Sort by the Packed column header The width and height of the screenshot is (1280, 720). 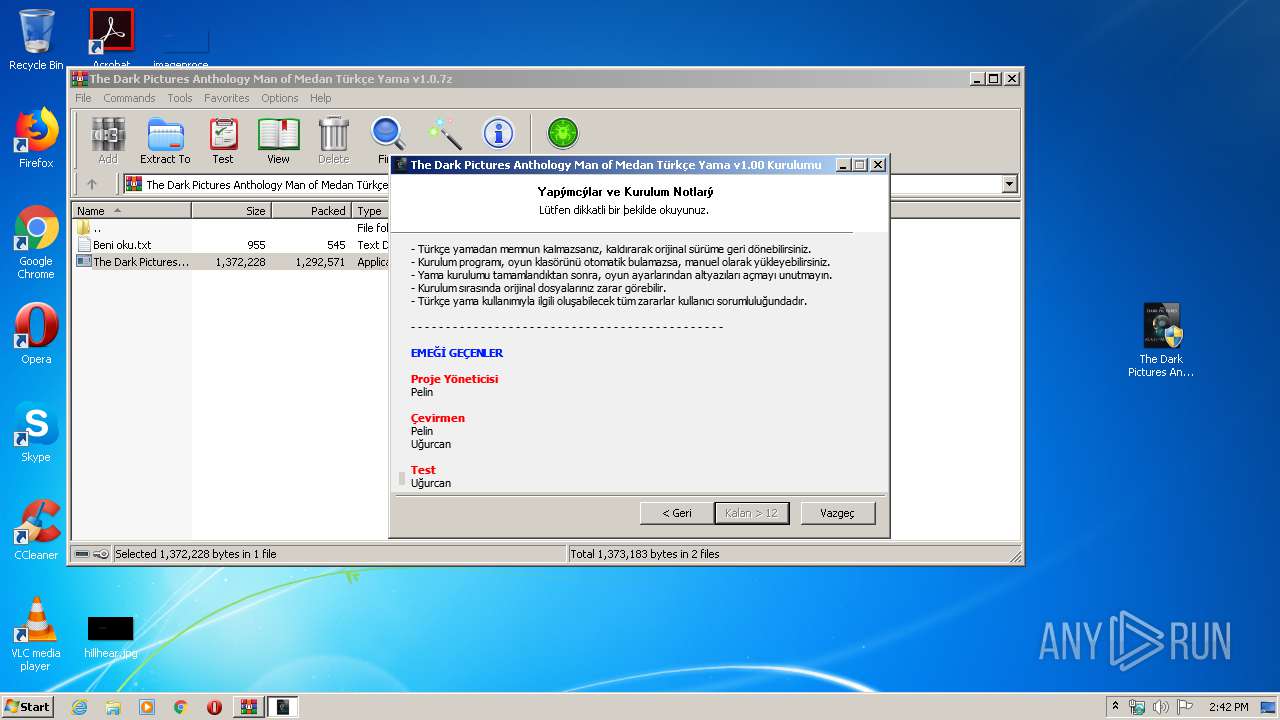(311, 211)
